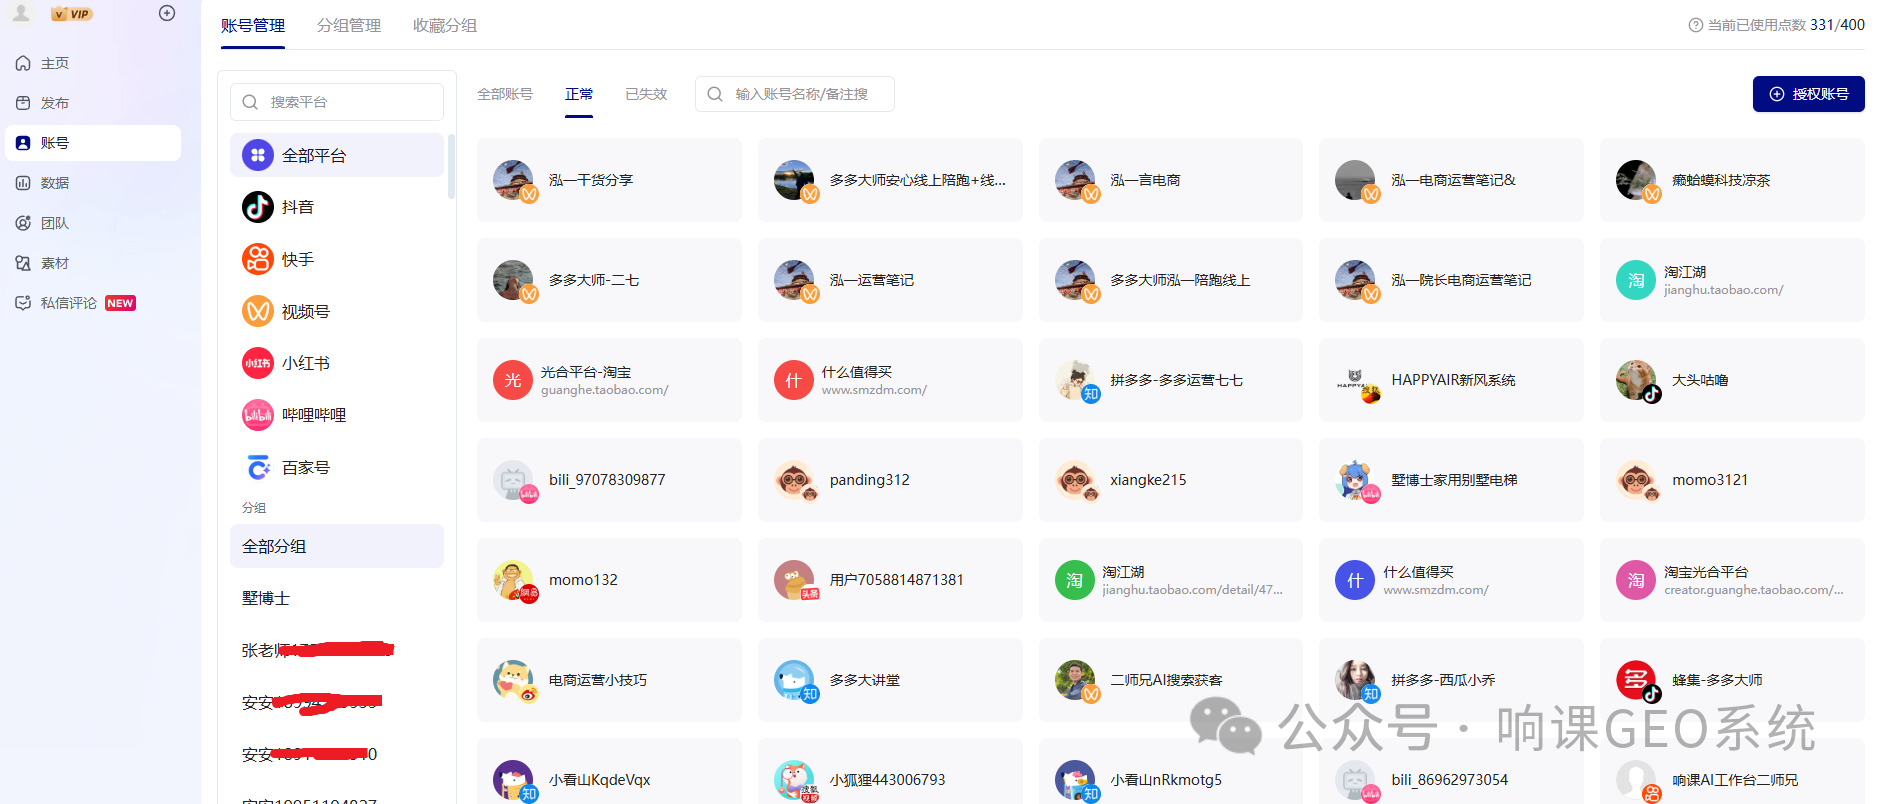
Task: Open account card 用户7058814871381
Action: [890, 580]
